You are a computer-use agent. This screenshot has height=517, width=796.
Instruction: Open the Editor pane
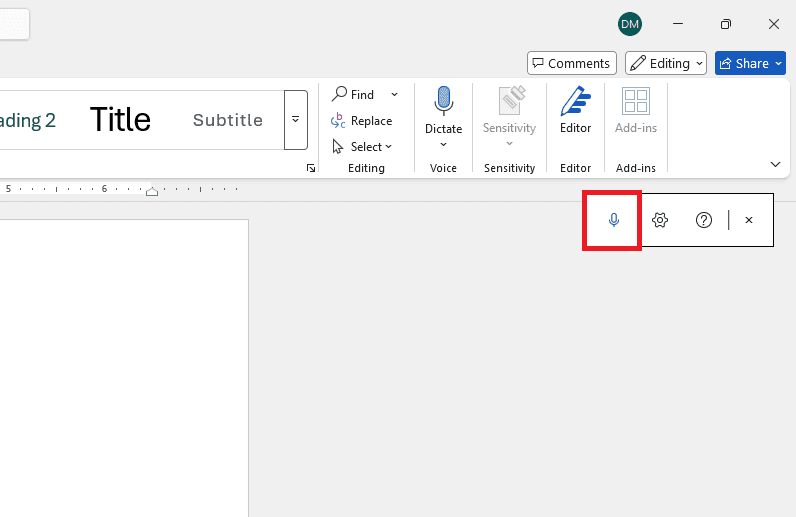pyautogui.click(x=575, y=110)
